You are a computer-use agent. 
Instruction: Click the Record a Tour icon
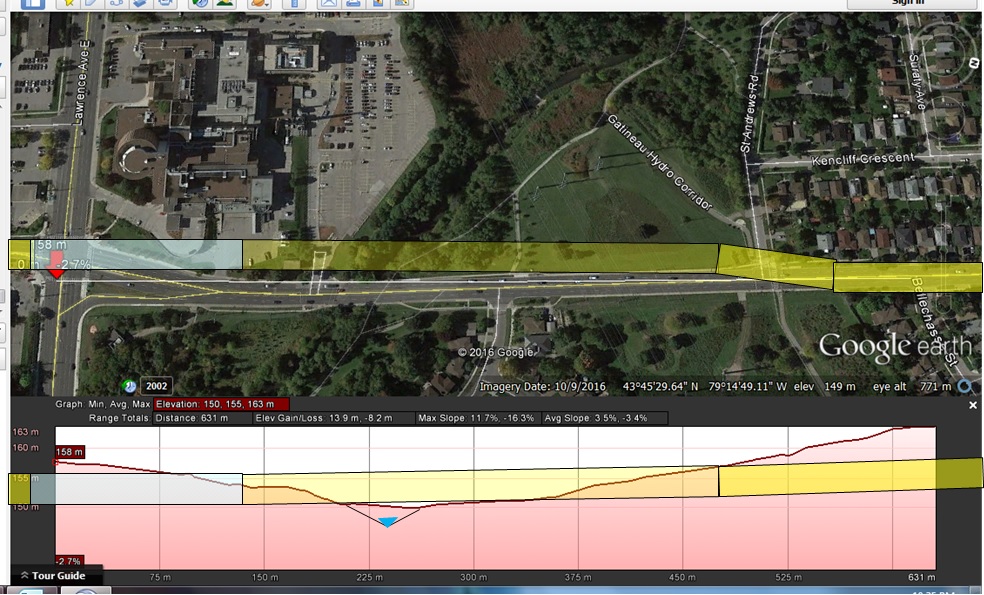tap(165, 3)
